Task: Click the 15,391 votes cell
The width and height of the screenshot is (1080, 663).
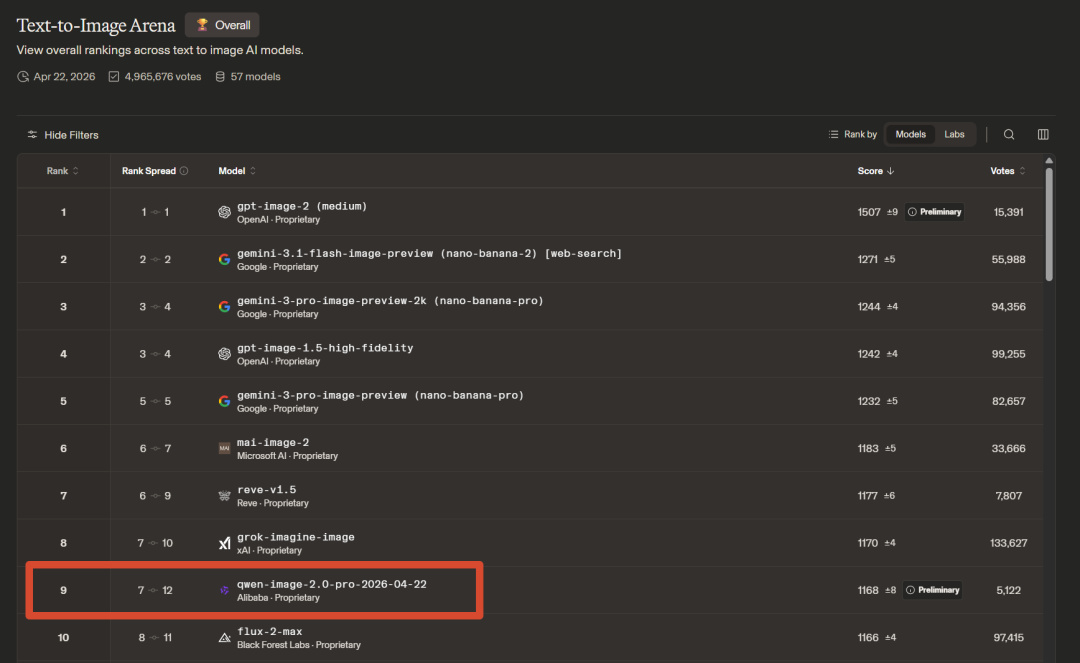Action: (x=1008, y=212)
